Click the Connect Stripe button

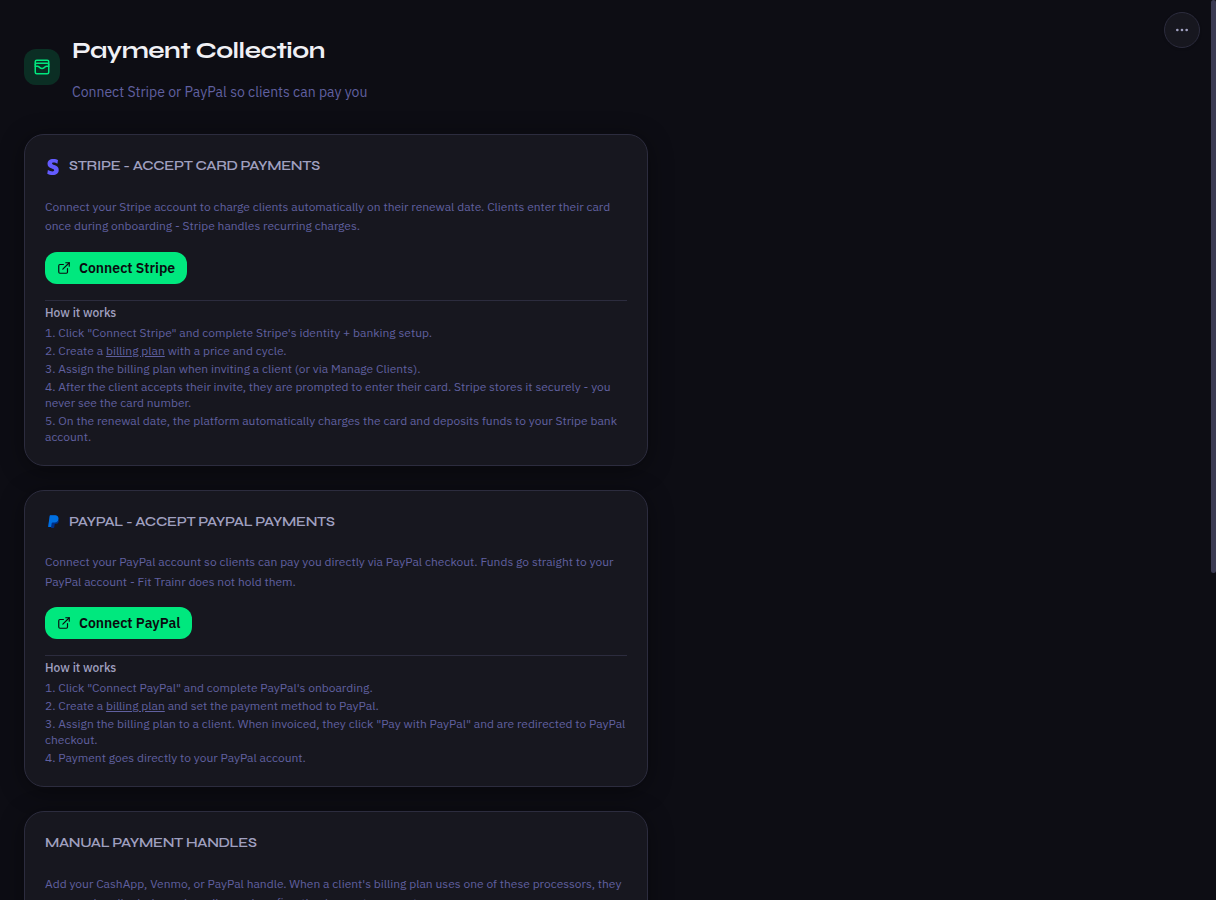tap(116, 268)
